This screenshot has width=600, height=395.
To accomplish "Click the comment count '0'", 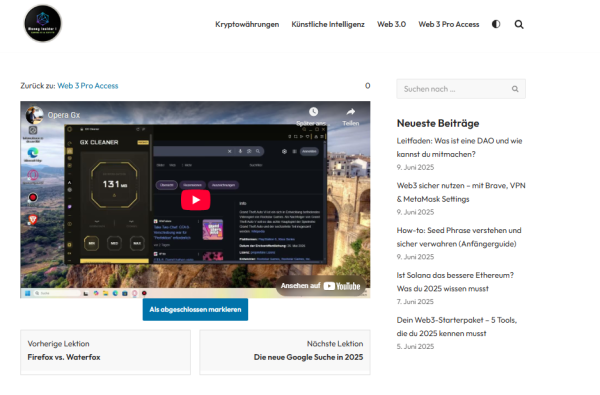I will coord(367,86).
